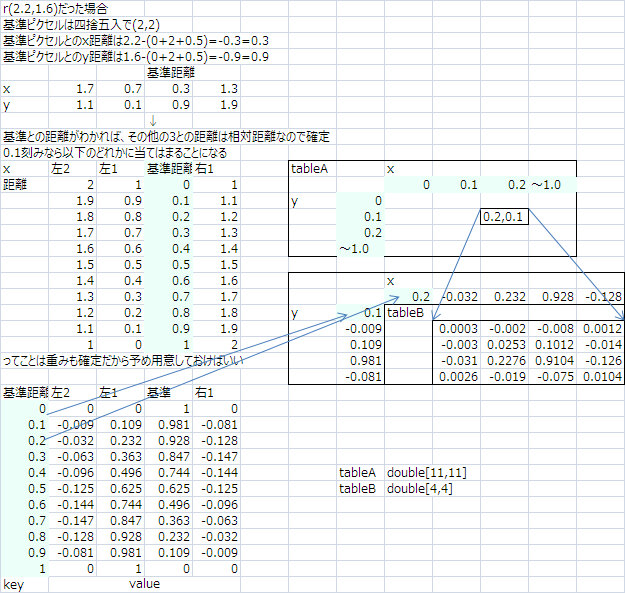Click the -0.019 cell in tableB
Screen dimensions: 625x593
pos(507,377)
